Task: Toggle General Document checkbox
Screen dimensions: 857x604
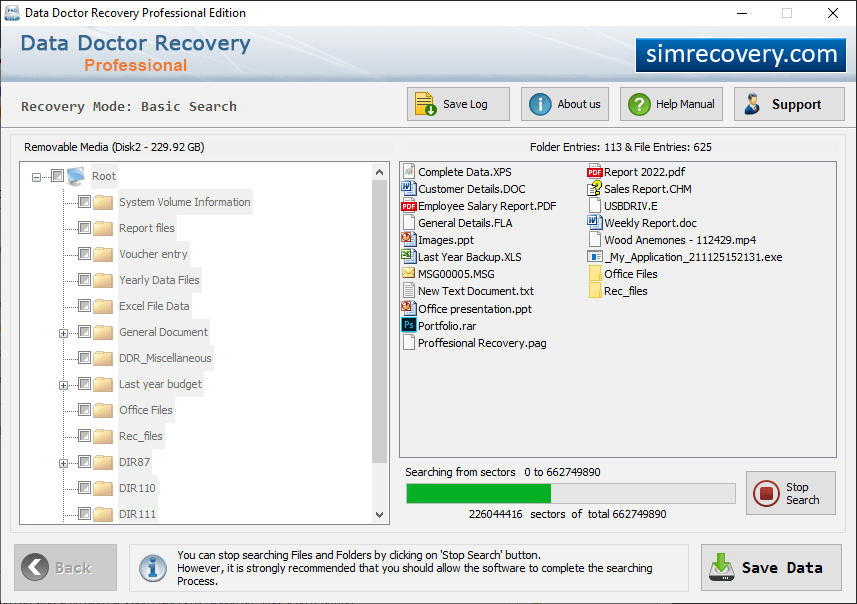Action: [x=84, y=332]
